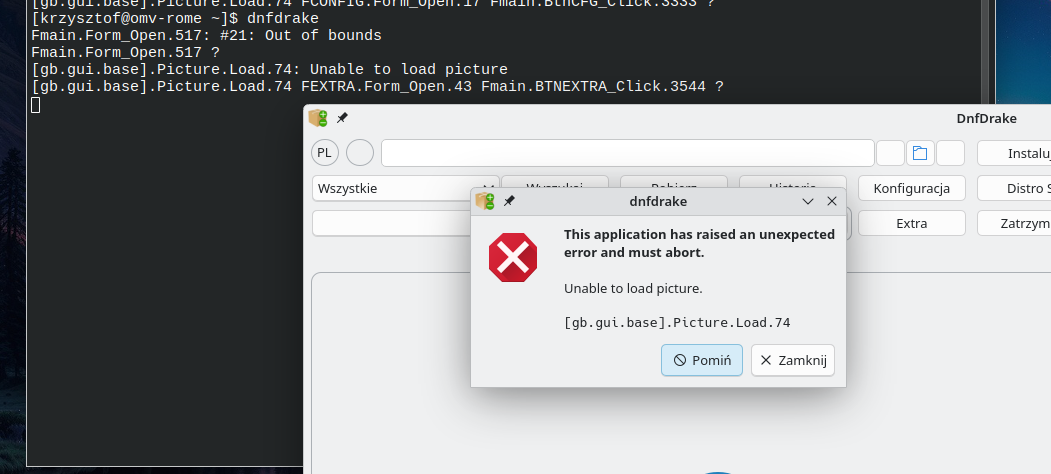Screen dimensions: 1051x474
Task: Open the Wszystkie dropdown in DnfDrake
Action: coord(405,188)
